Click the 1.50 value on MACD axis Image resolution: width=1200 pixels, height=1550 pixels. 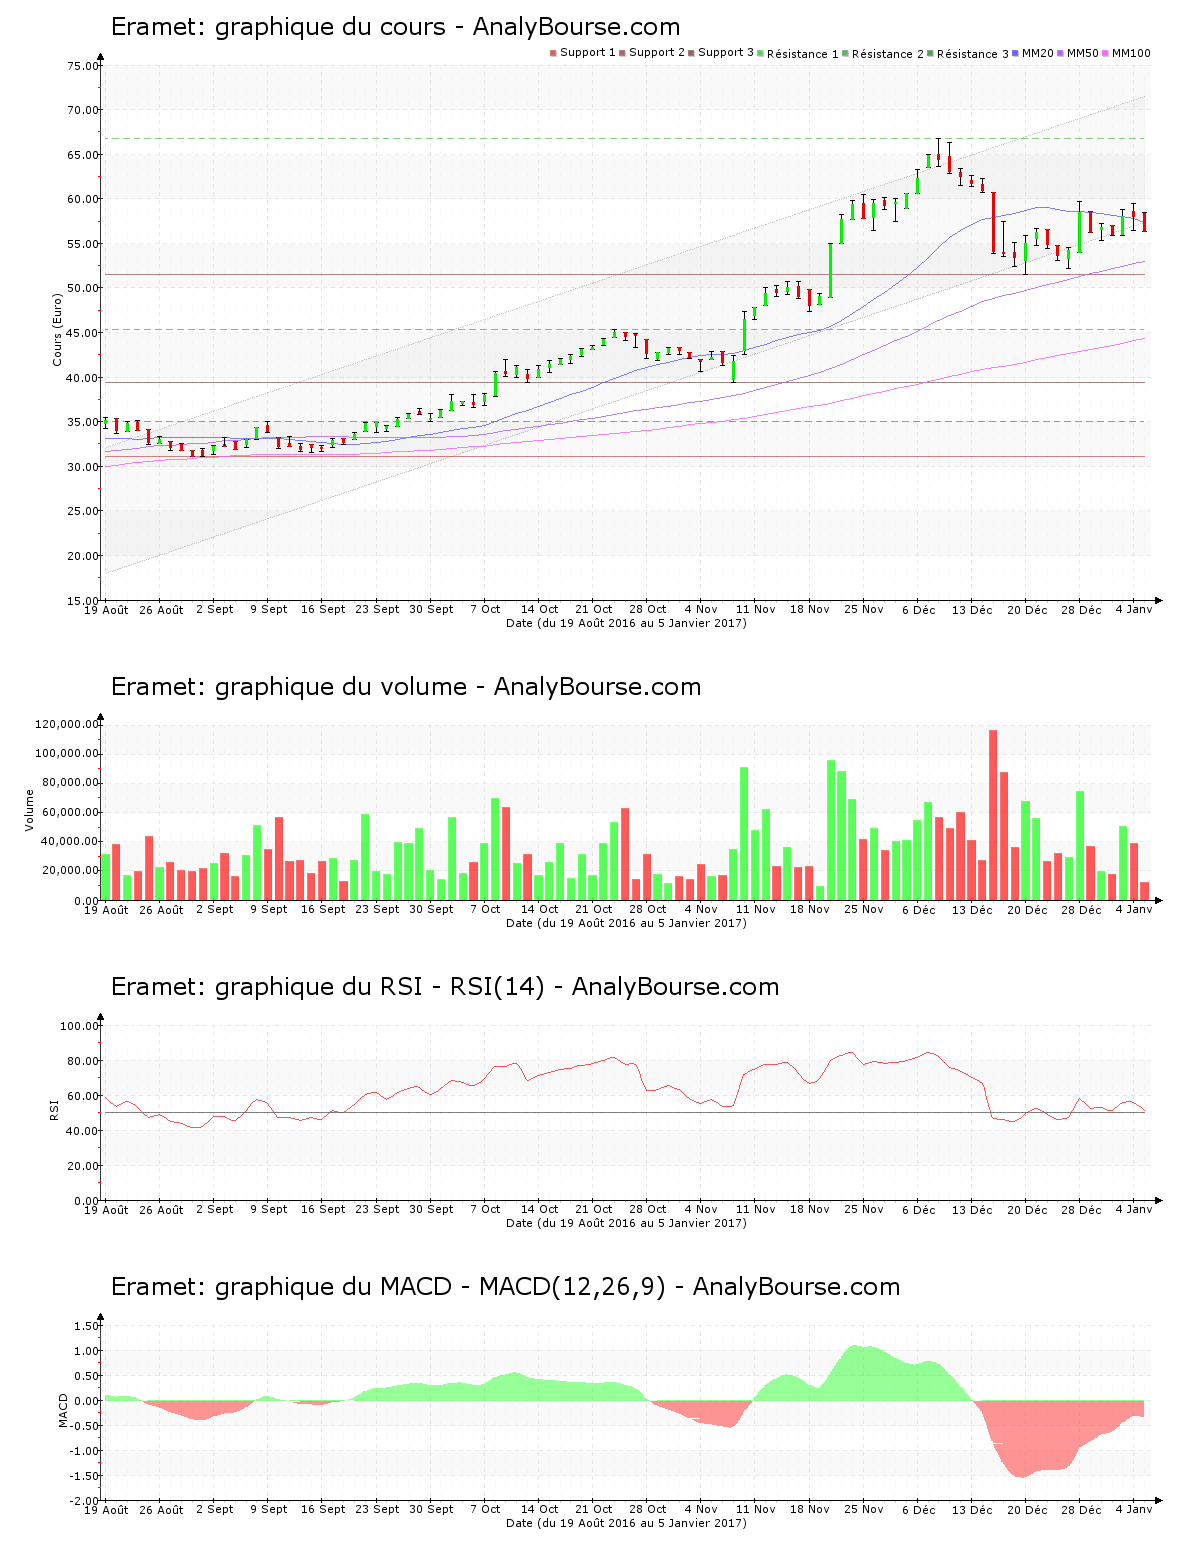coord(87,1326)
